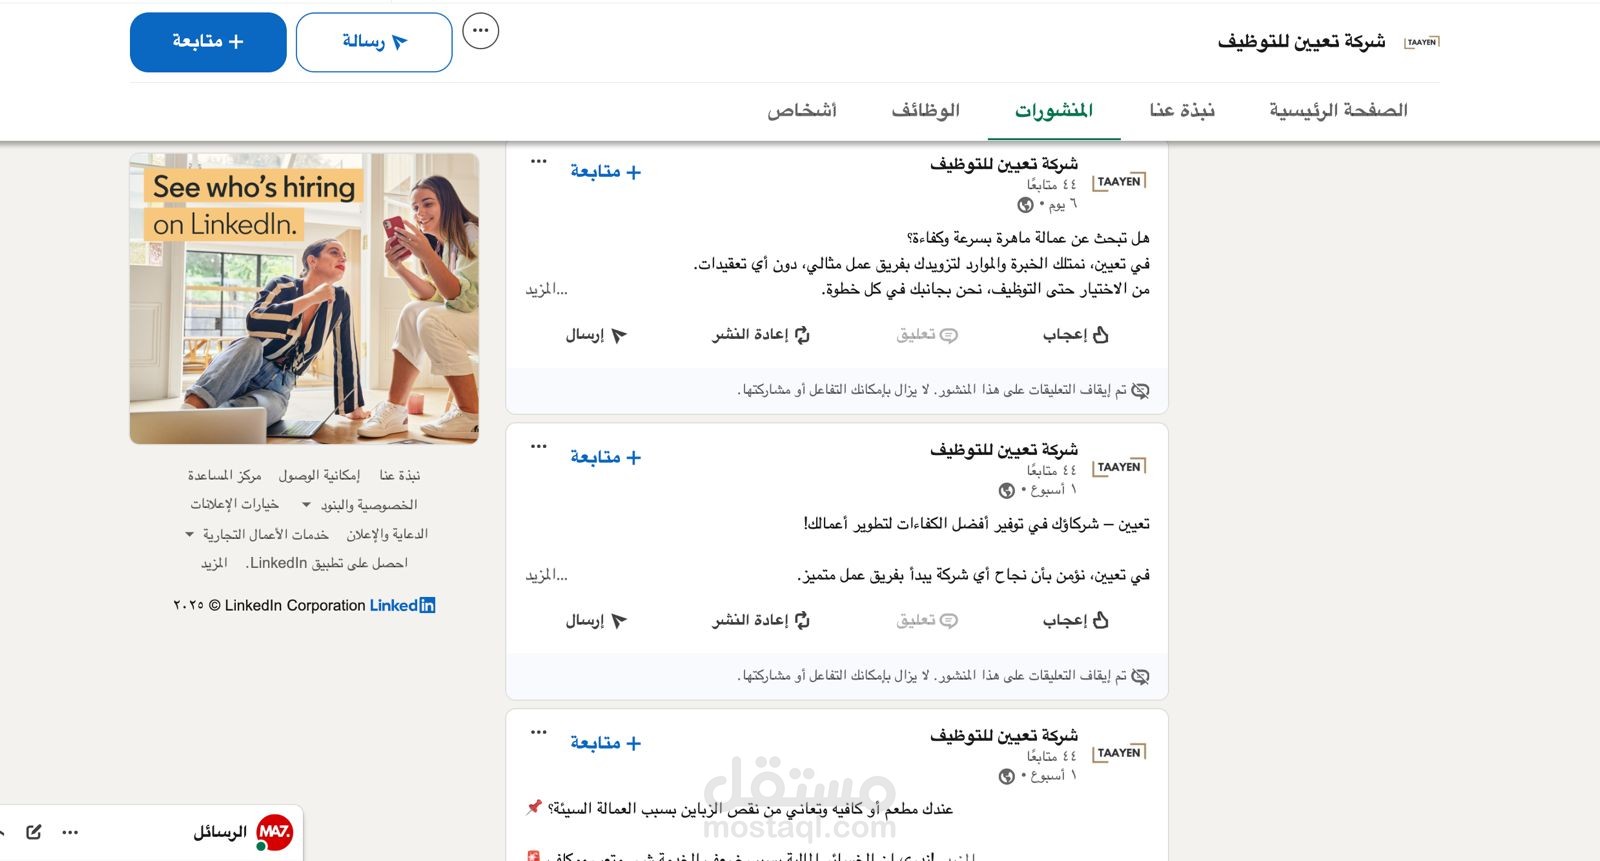
Task: Expand الخصوصية والبنود footer dropdown
Action: pos(360,505)
